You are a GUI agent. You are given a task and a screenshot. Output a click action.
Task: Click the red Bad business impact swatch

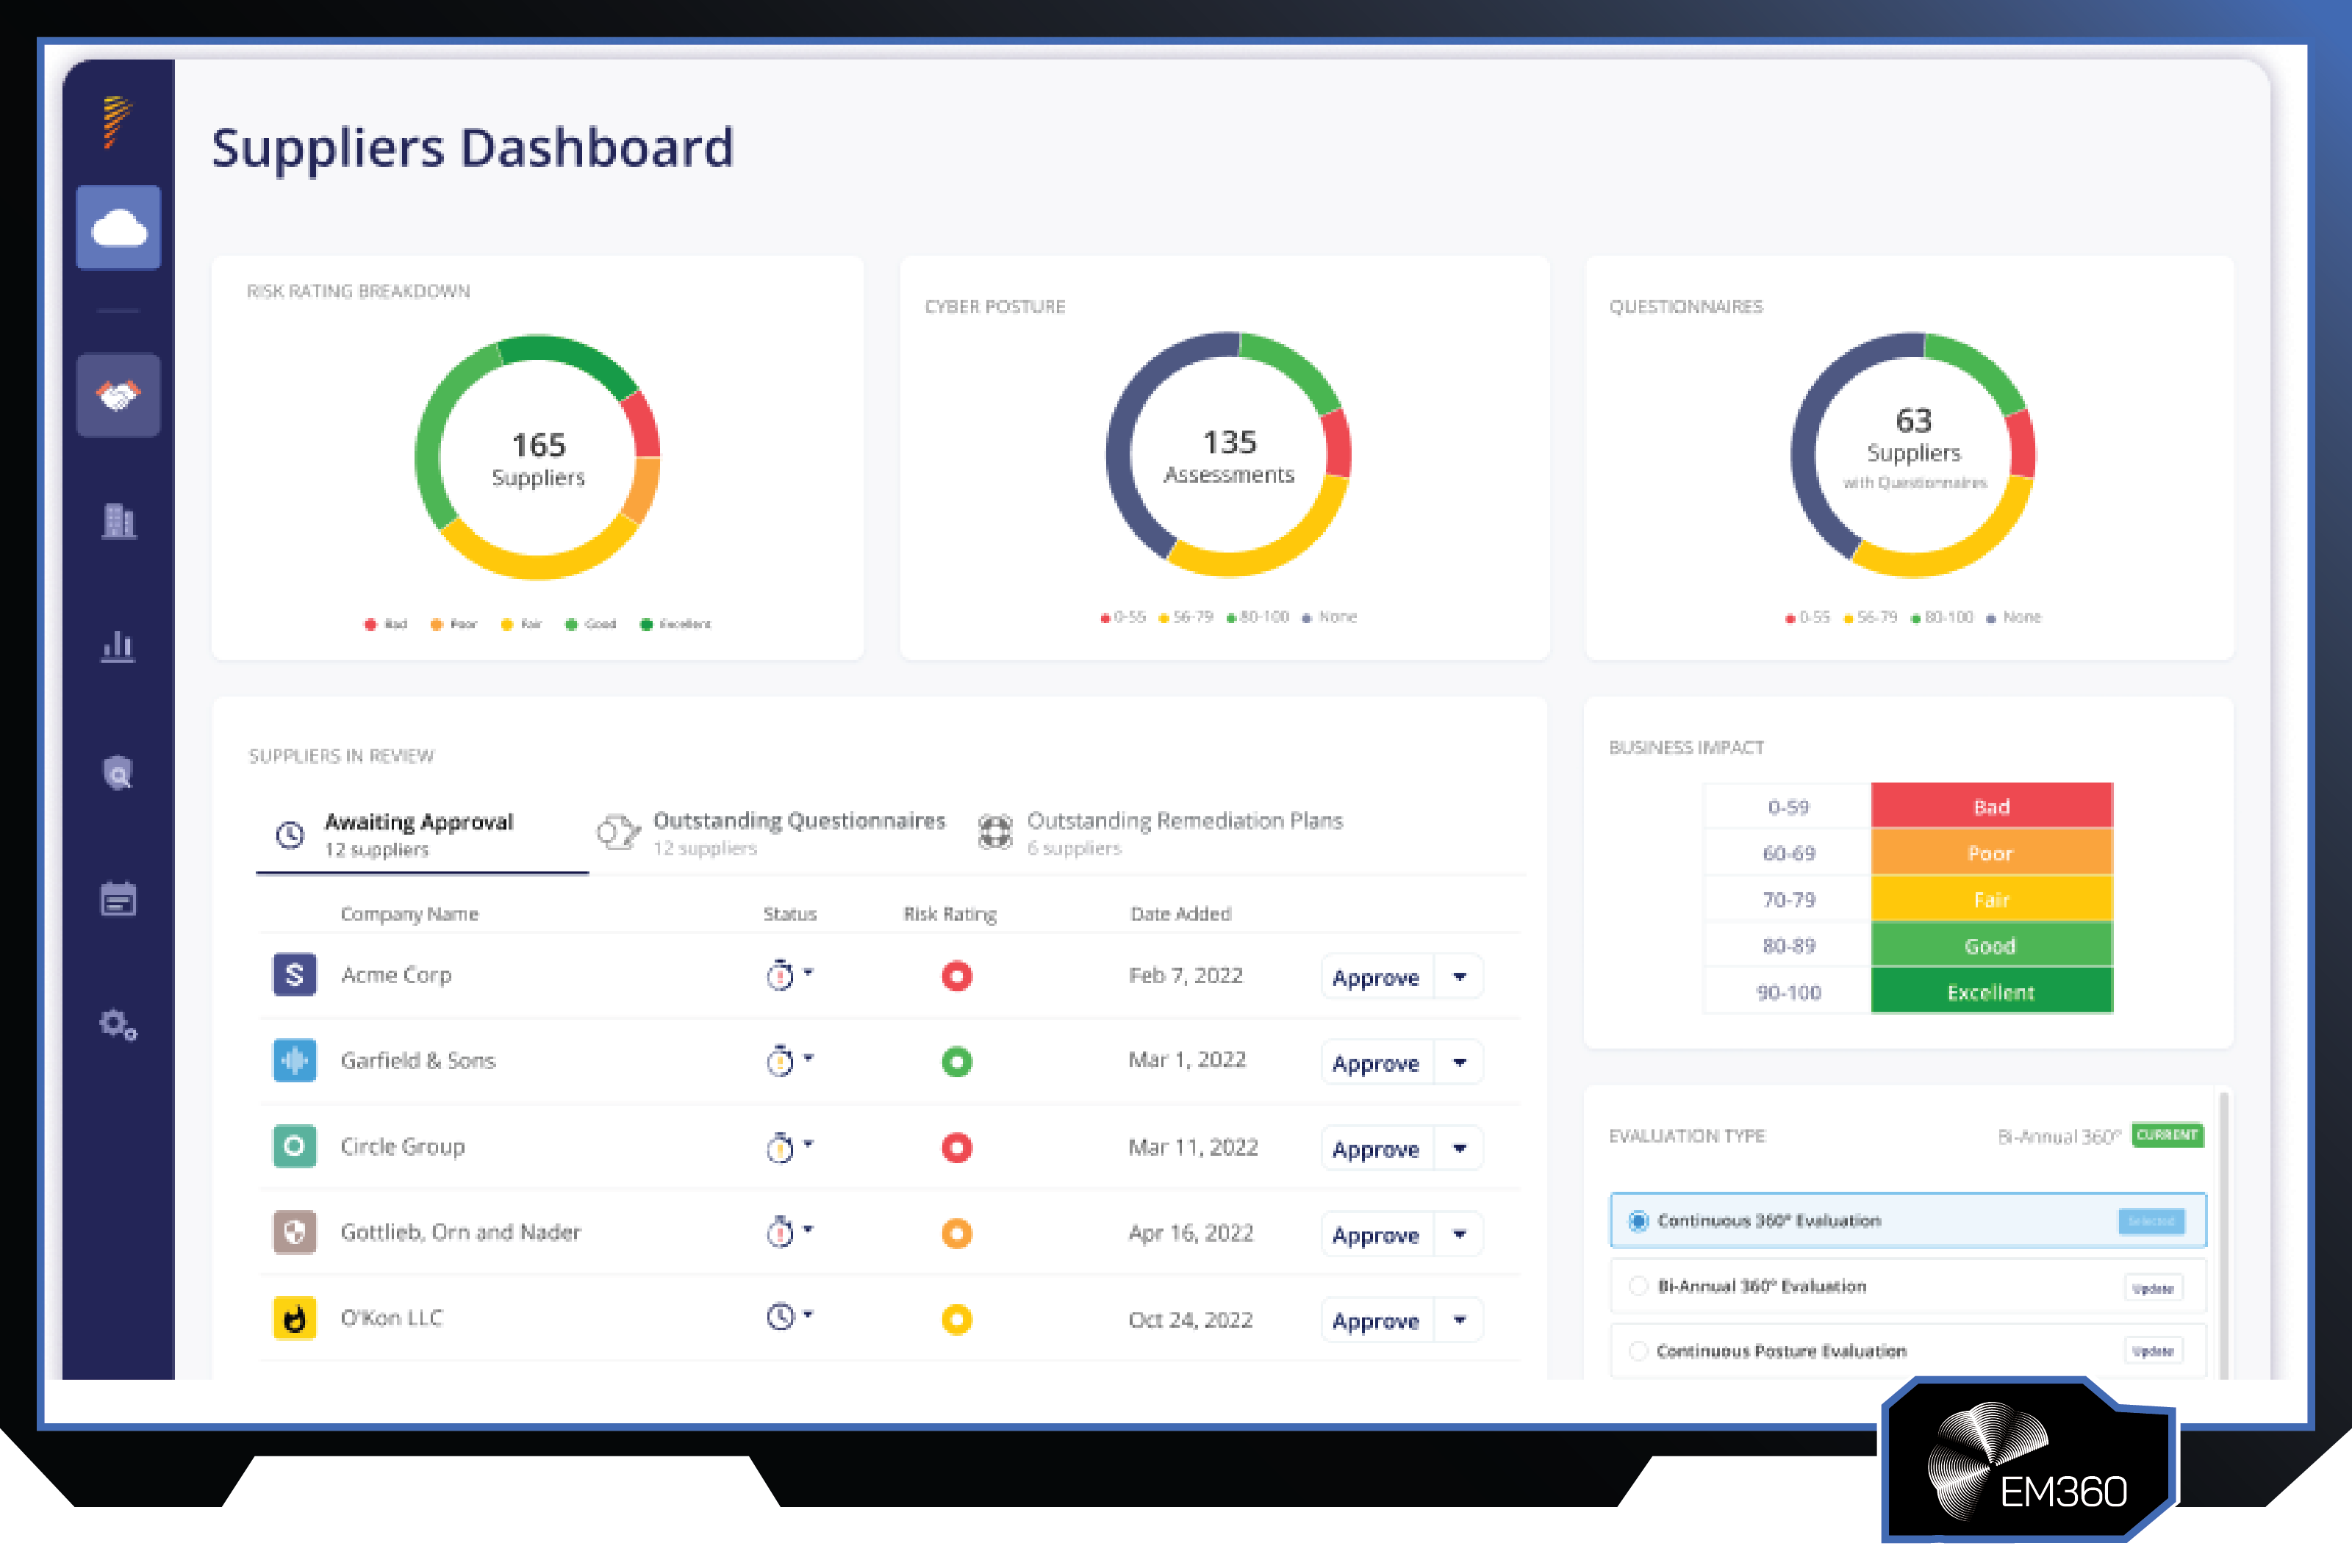(1992, 806)
